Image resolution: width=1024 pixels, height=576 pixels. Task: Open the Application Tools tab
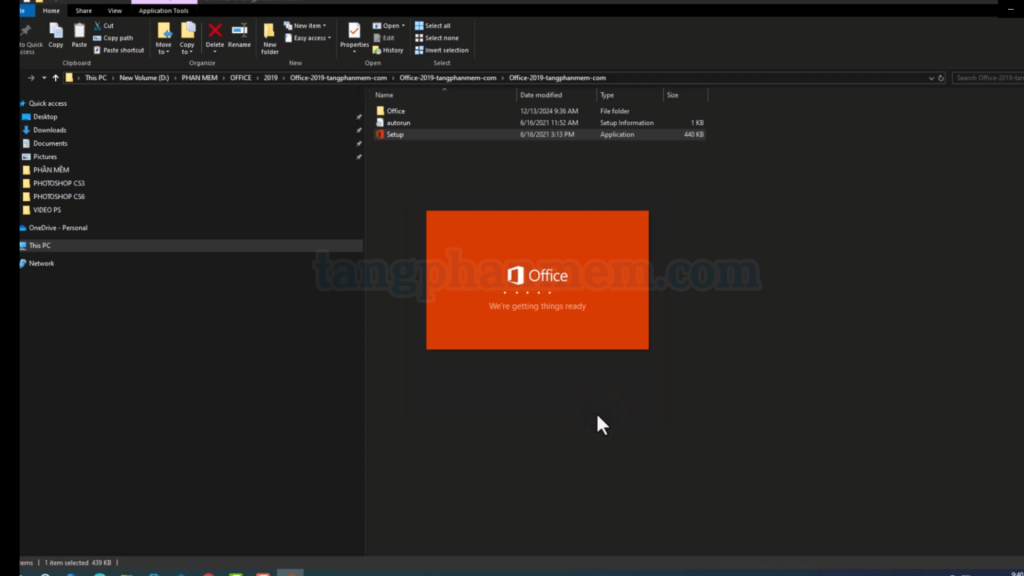point(163,10)
